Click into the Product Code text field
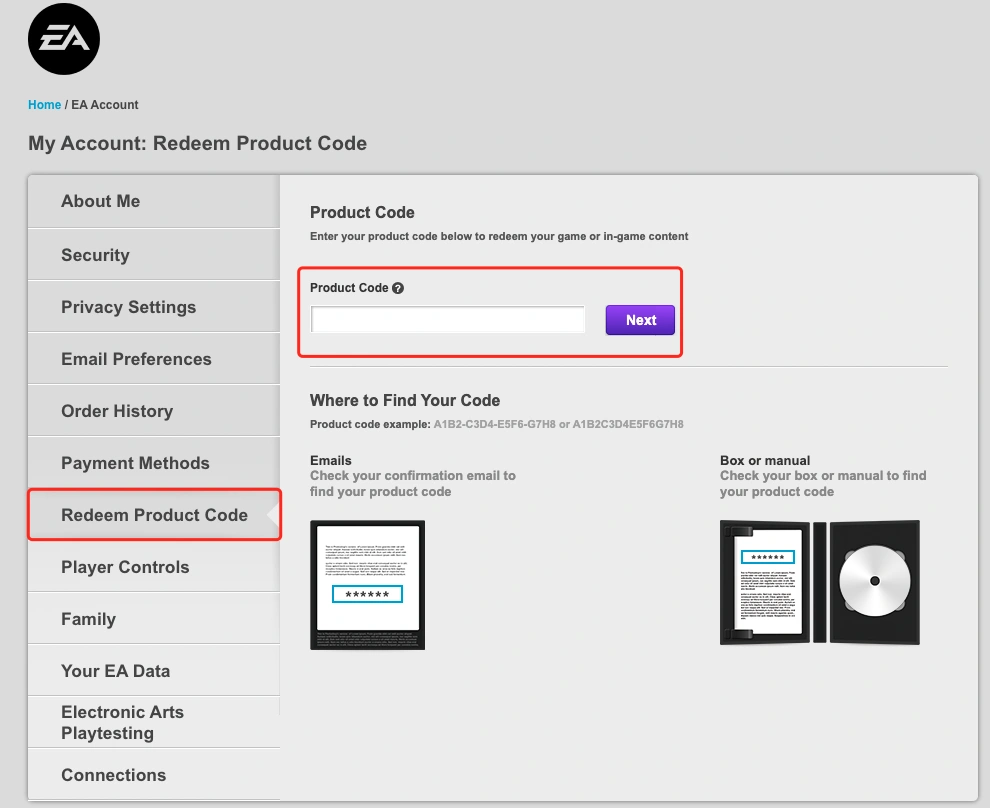990x808 pixels. [448, 320]
